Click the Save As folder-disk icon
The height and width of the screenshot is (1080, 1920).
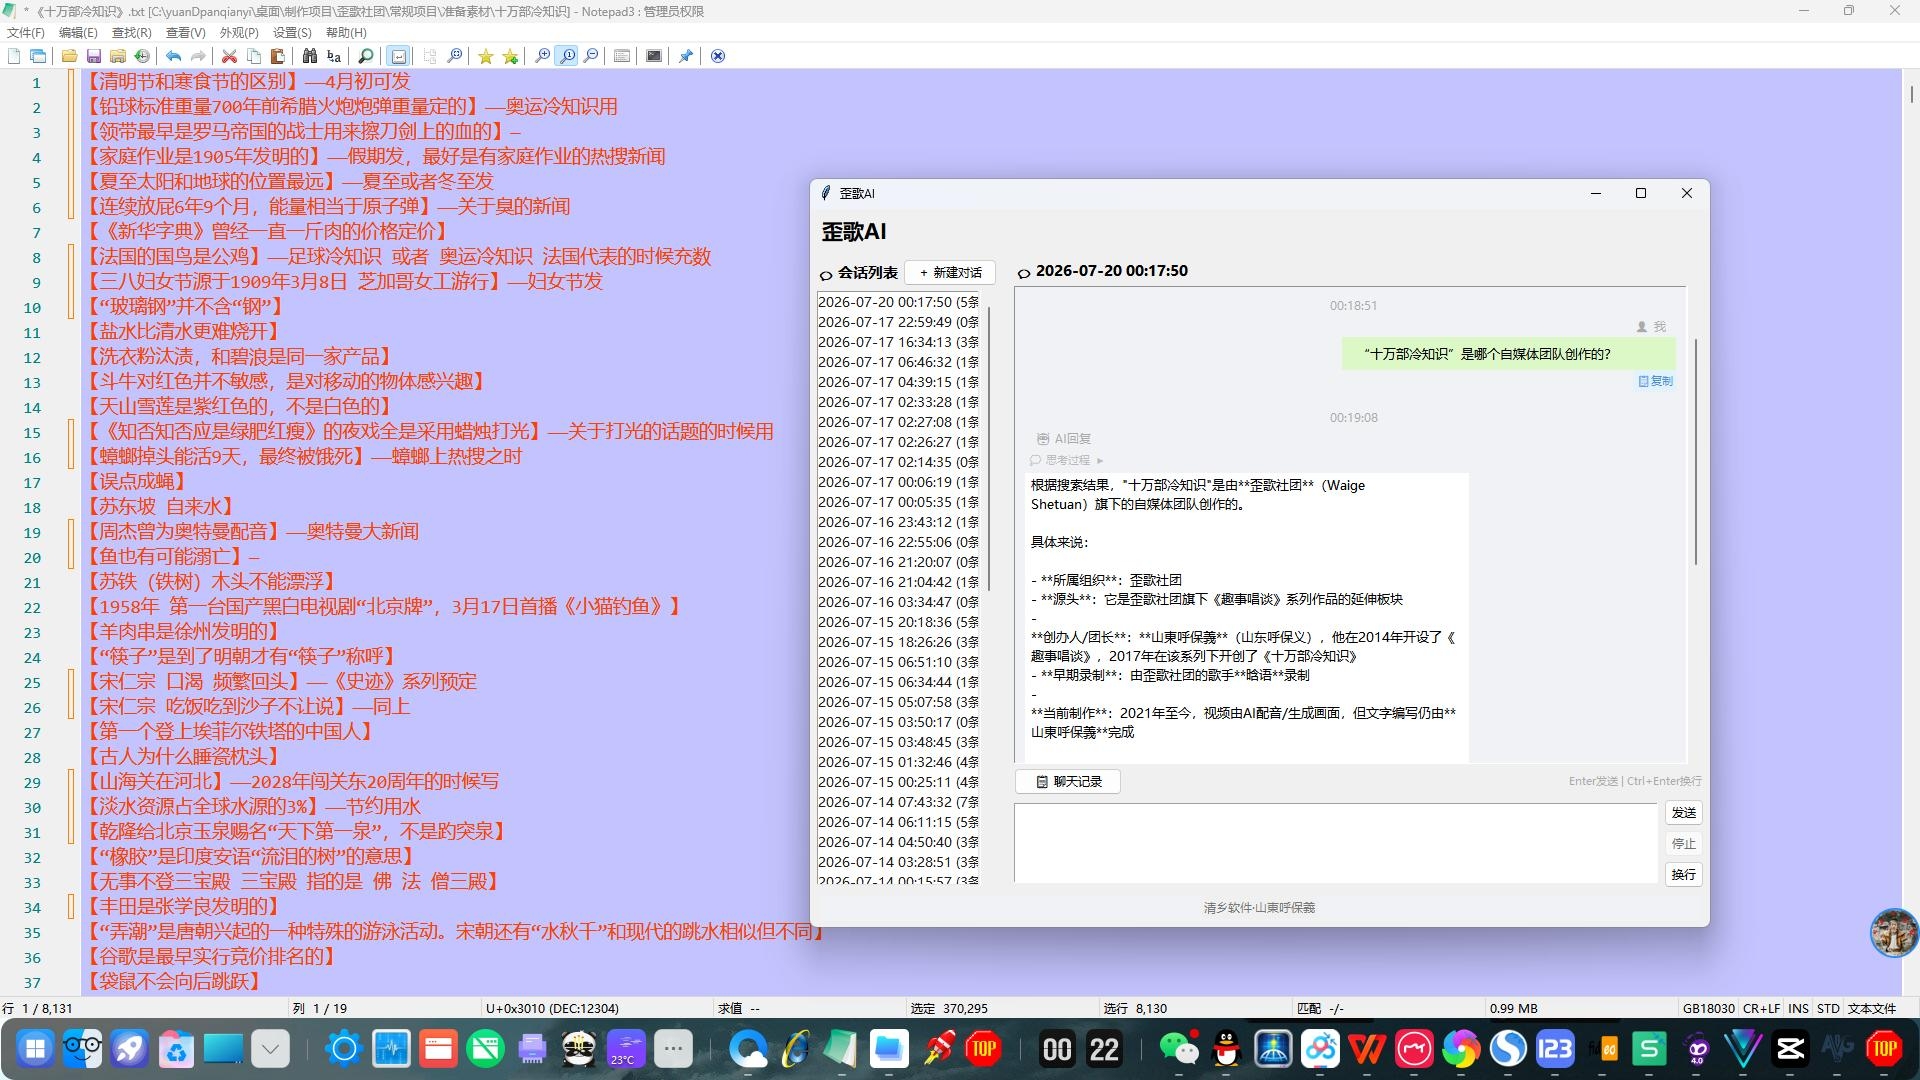tap(118, 56)
